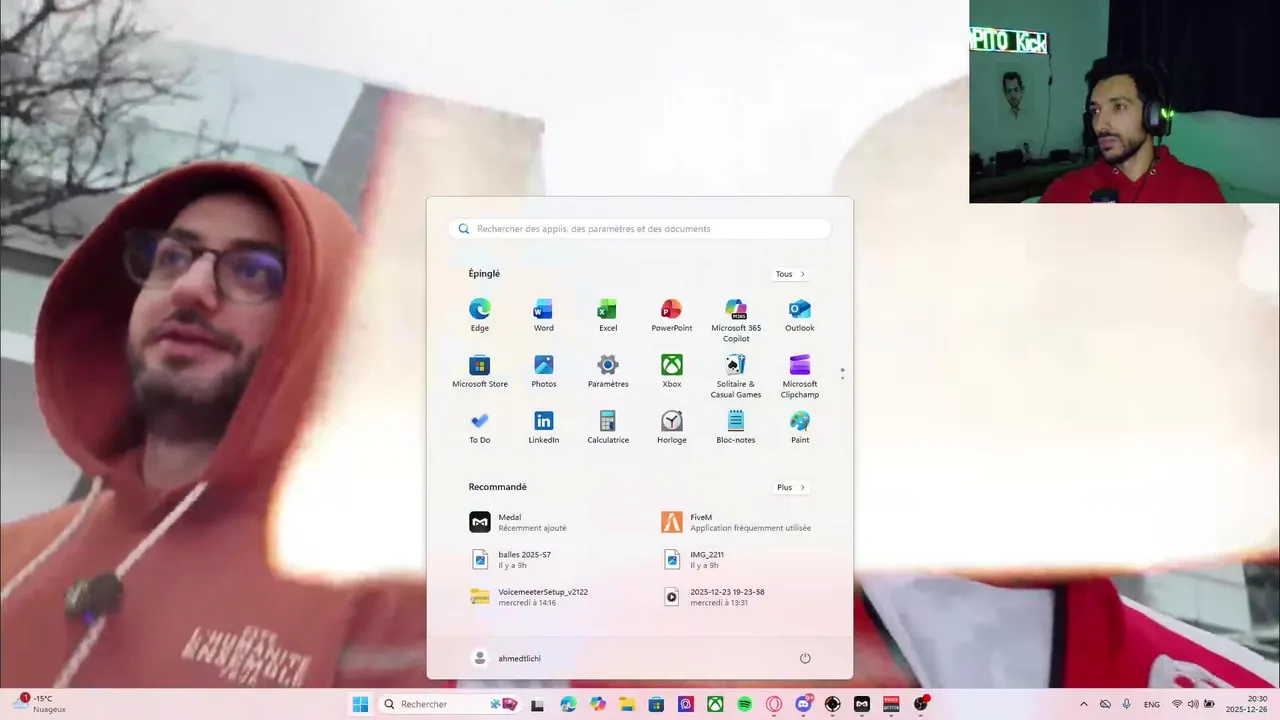Open the volume speaker tray icon

click(x=1193, y=704)
